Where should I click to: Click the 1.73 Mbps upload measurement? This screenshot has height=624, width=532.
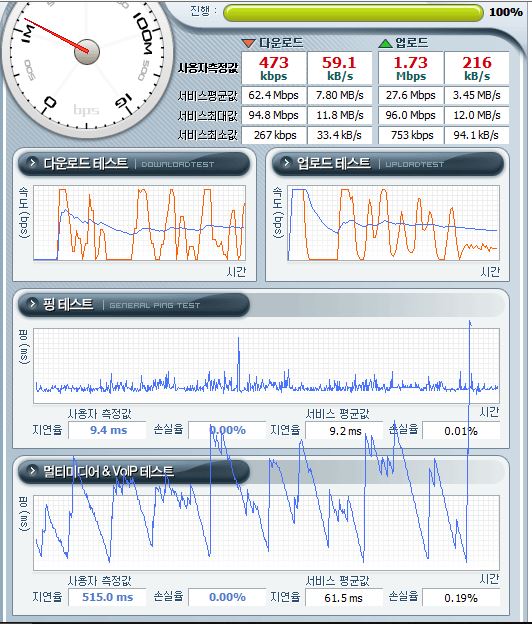[x=411, y=68]
